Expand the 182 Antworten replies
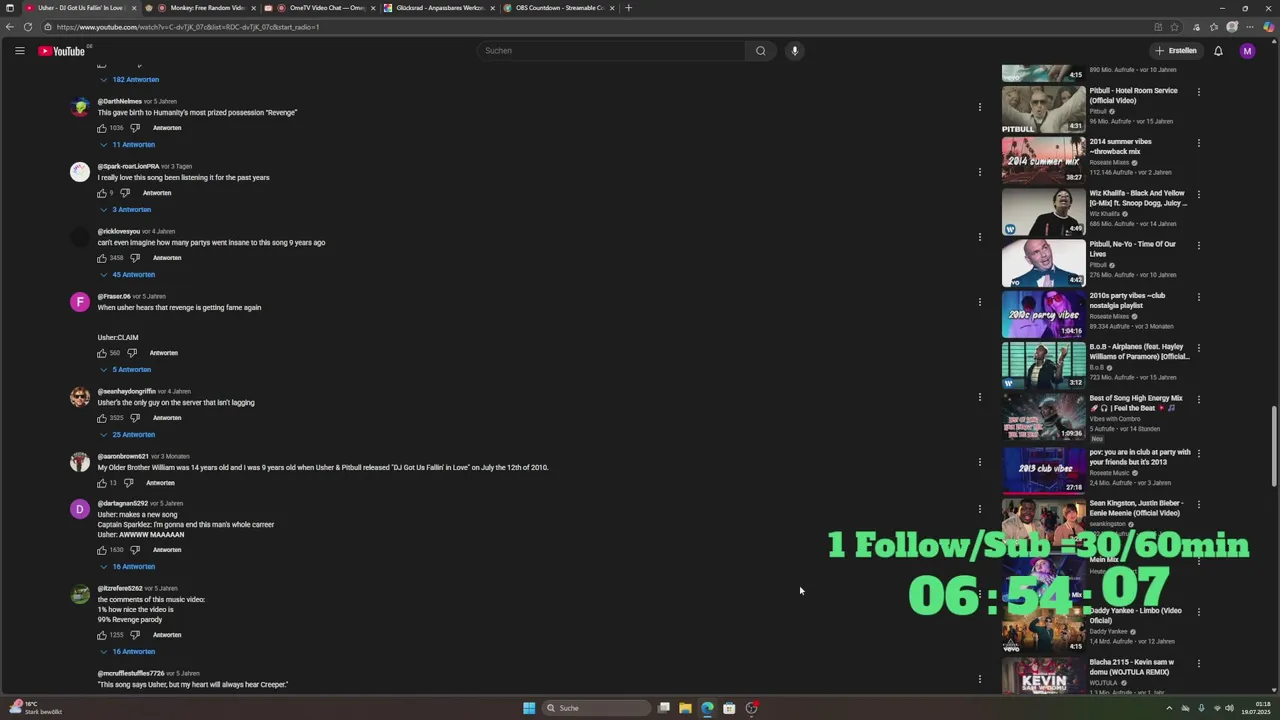The height and width of the screenshot is (720, 1280). pyautogui.click(x=130, y=80)
